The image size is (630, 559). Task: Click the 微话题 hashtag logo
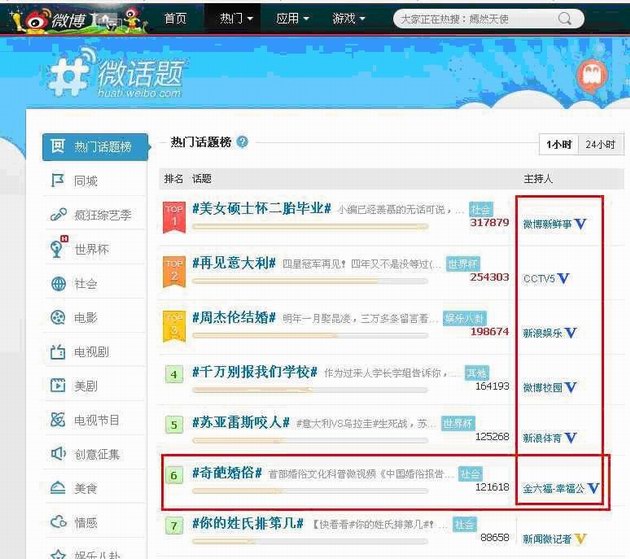click(116, 75)
